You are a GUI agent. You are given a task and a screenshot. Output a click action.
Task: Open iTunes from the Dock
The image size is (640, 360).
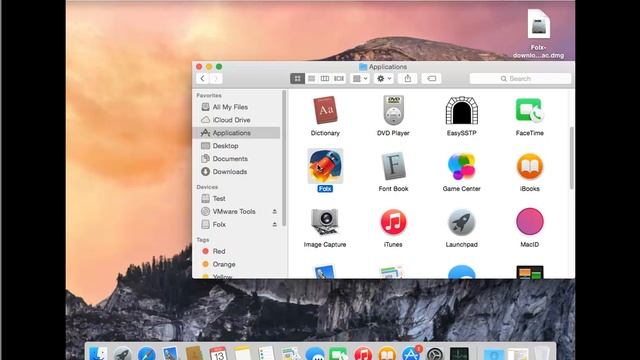(363, 353)
